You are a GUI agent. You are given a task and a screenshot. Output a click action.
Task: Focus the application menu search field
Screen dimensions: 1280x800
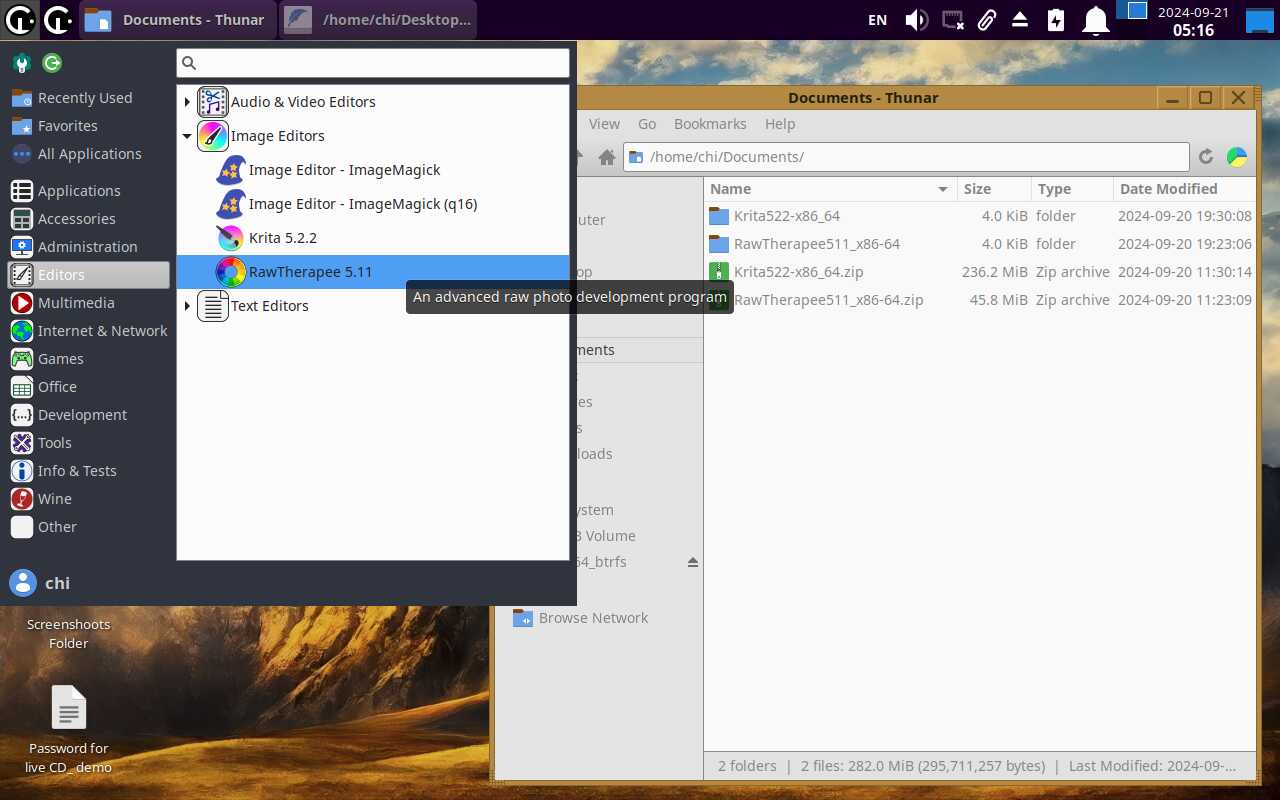[x=373, y=63]
